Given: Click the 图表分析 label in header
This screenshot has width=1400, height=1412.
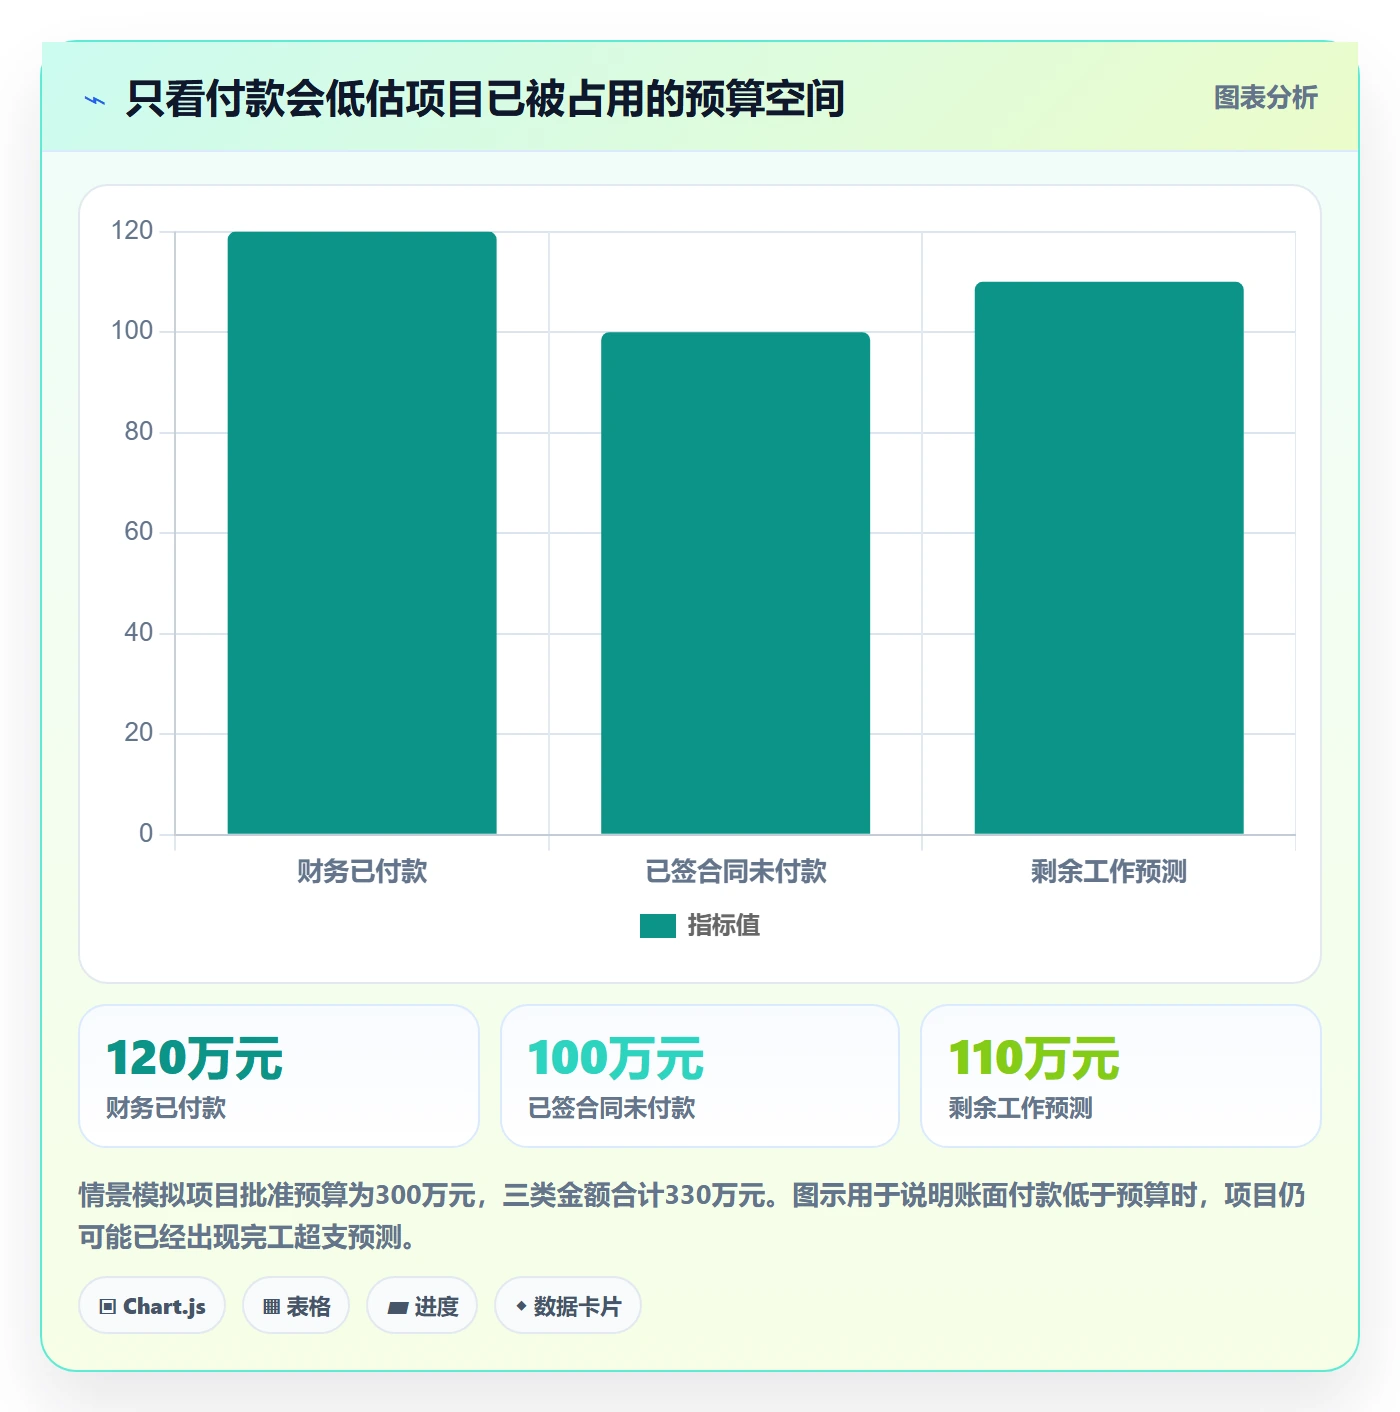Looking at the screenshot, I should (x=1265, y=98).
